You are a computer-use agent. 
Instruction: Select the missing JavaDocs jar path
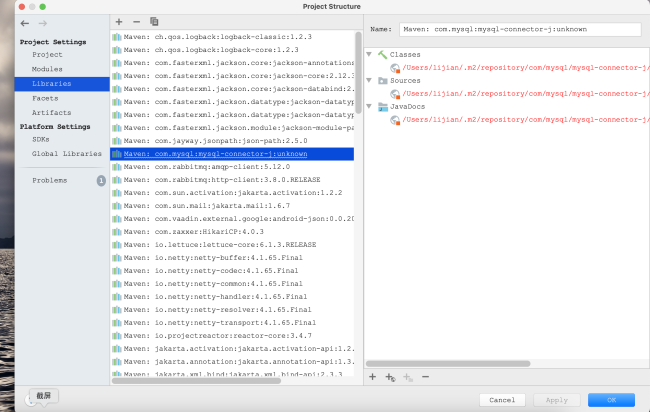[524, 120]
